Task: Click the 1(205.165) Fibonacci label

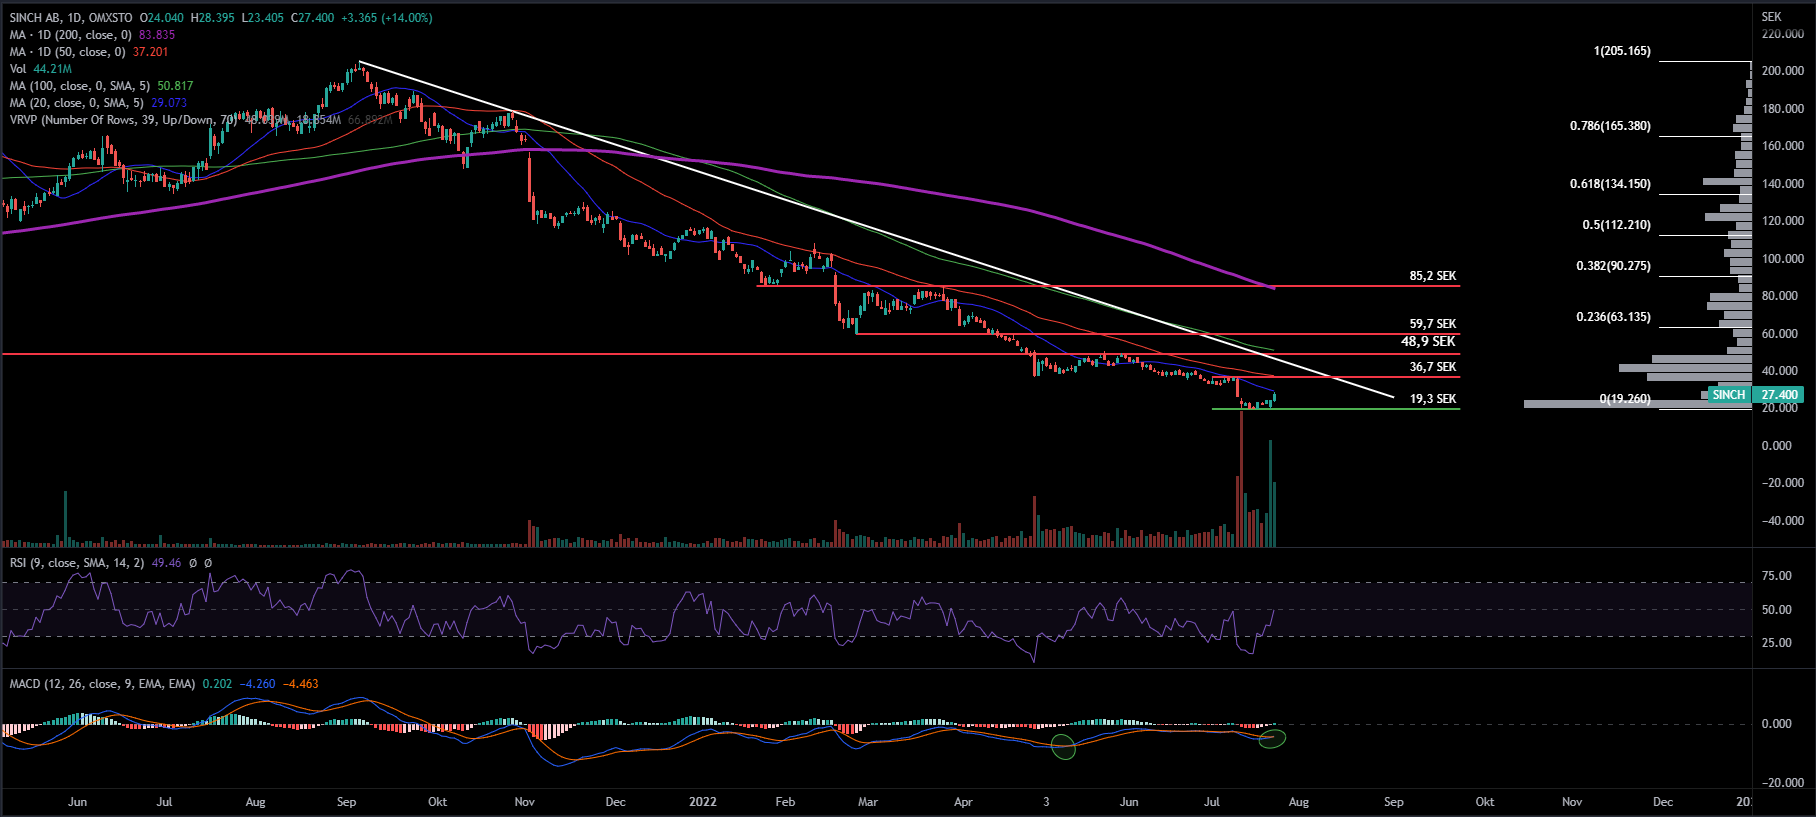Action: (1621, 51)
